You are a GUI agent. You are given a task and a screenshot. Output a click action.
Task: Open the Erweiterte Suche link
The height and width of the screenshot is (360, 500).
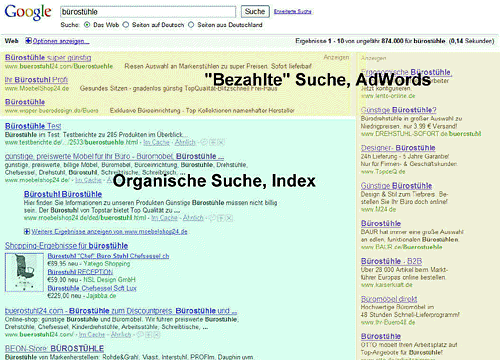(x=293, y=11)
